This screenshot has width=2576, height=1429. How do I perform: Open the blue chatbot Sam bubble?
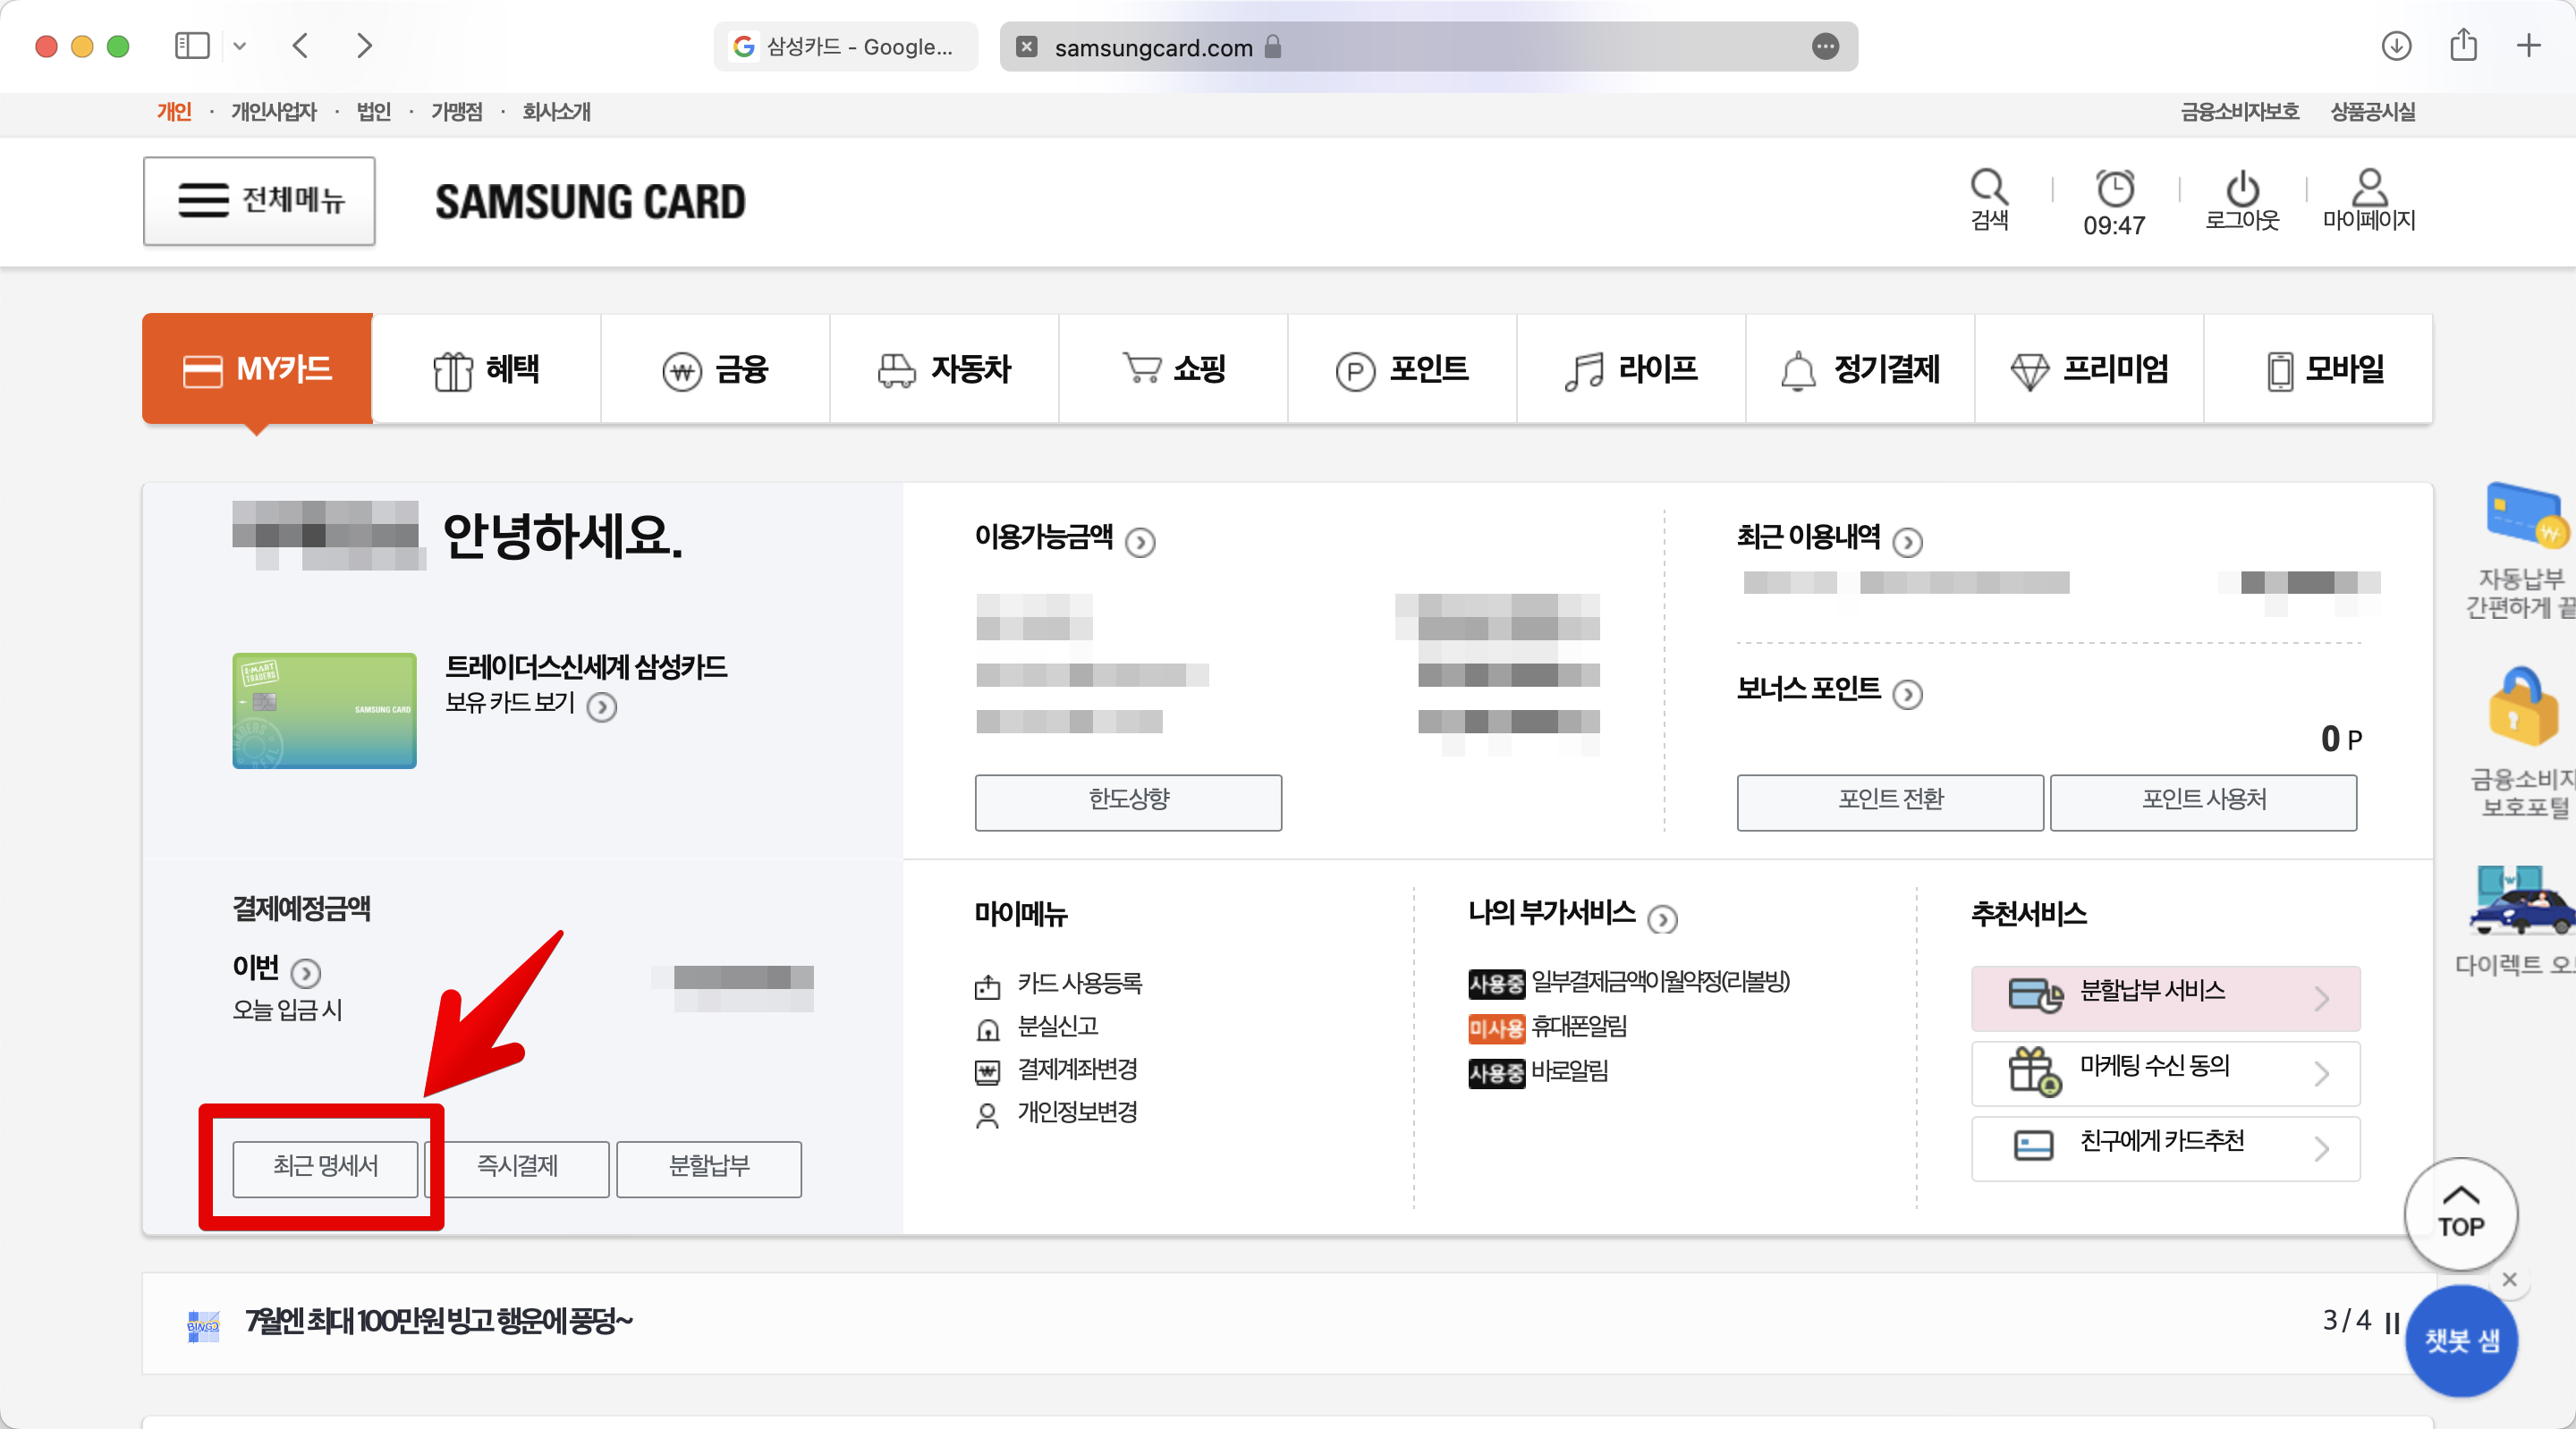coord(2461,1340)
